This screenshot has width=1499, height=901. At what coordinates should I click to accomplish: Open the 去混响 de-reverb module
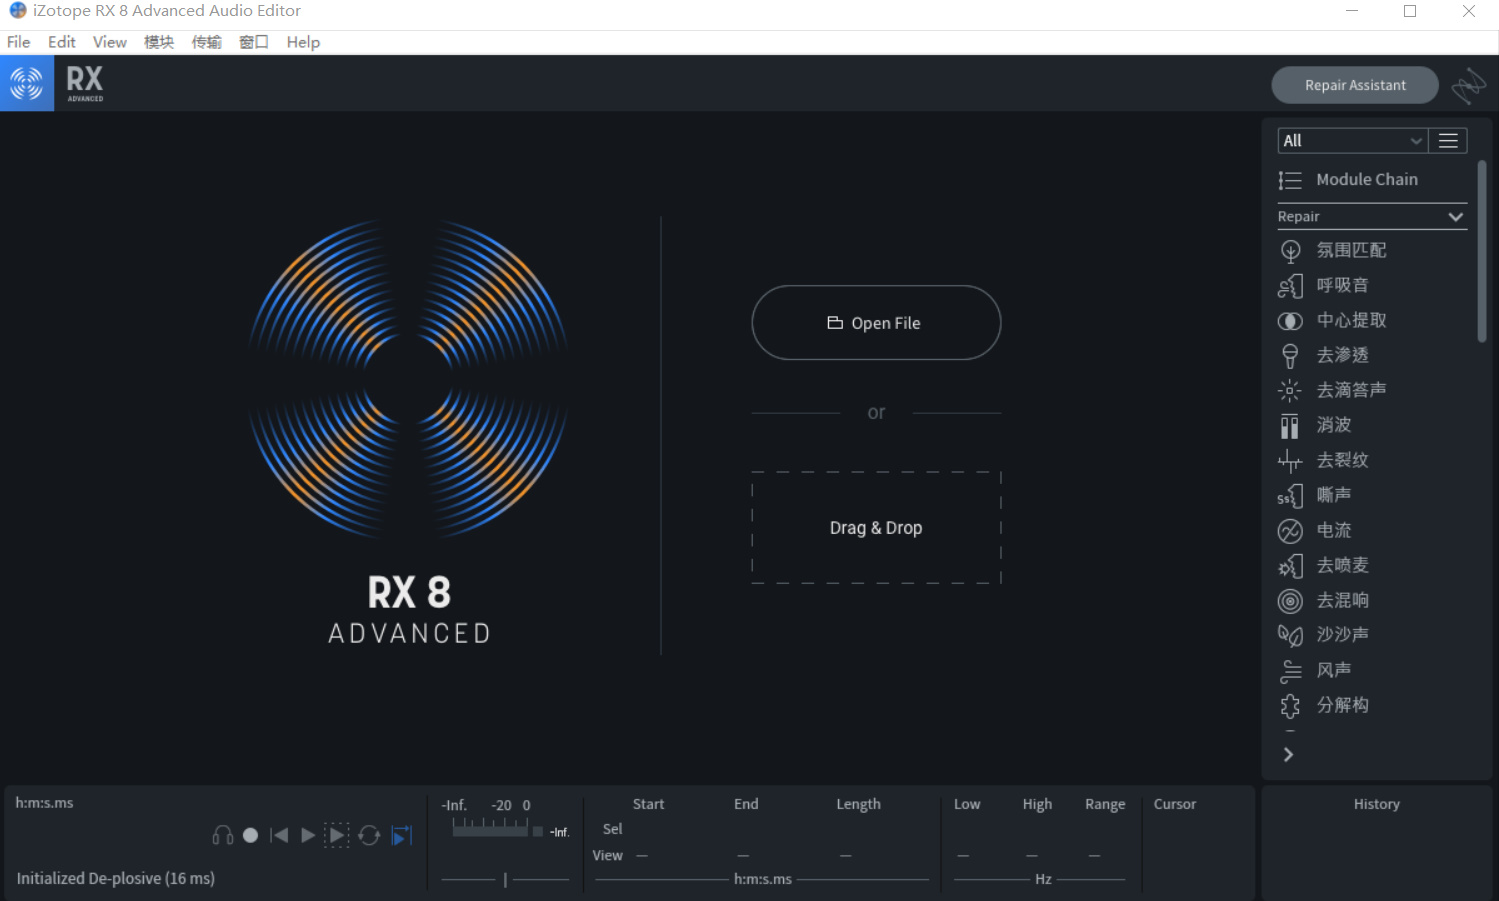(x=1323, y=600)
